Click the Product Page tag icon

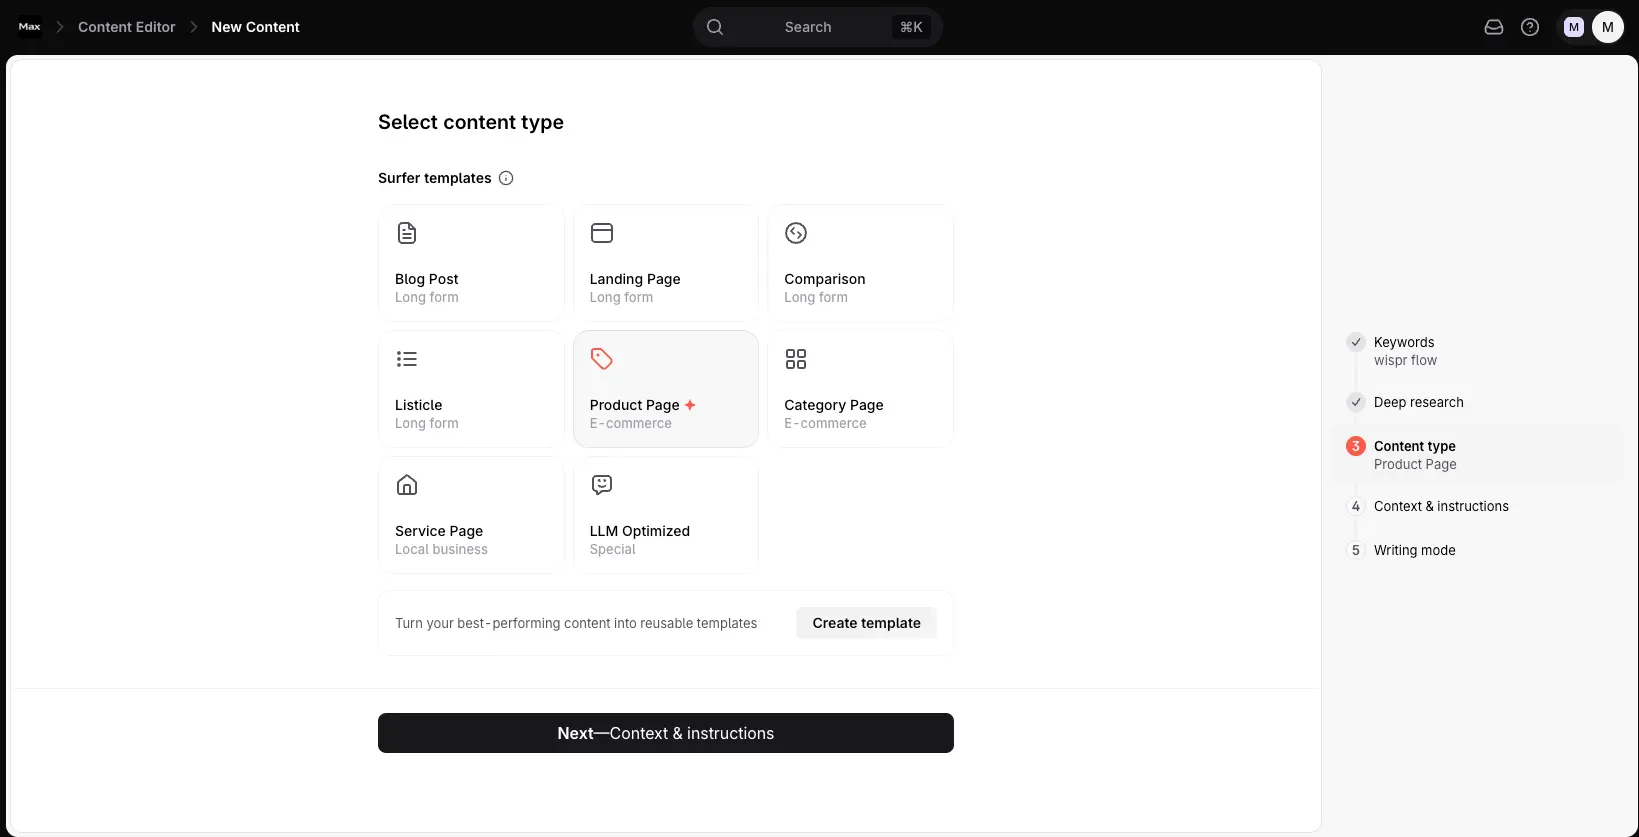pos(602,359)
